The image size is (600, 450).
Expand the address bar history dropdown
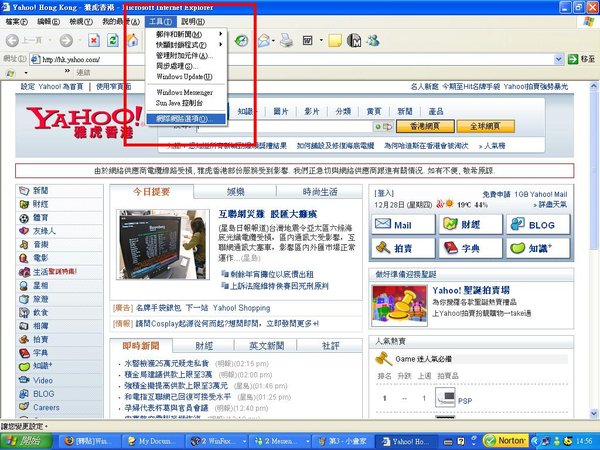(558, 59)
